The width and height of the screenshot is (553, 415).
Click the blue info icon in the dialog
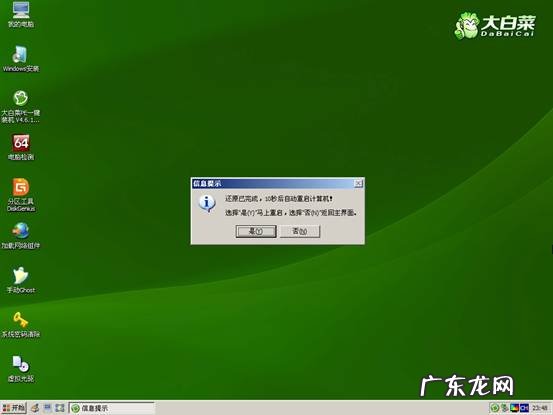point(207,203)
